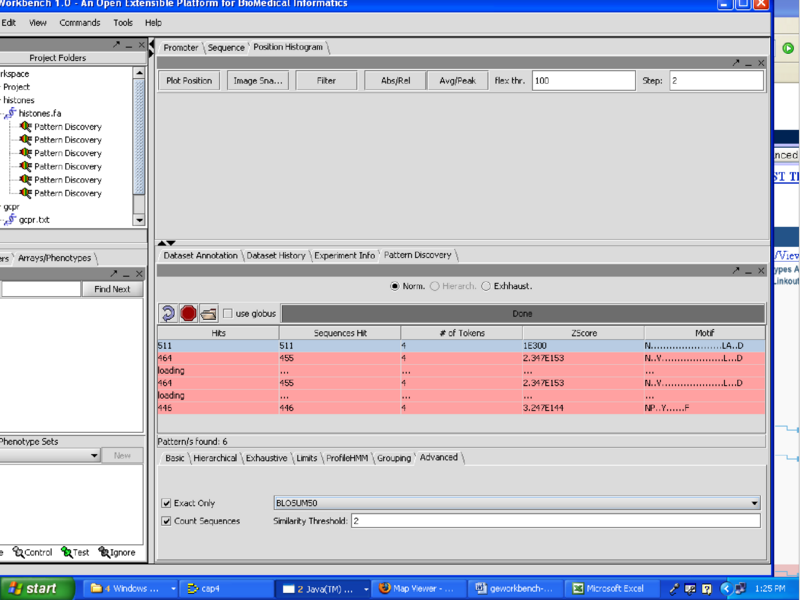This screenshot has height=600, width=800.
Task: Uncheck the Exact Only checkbox
Action: pos(167,503)
